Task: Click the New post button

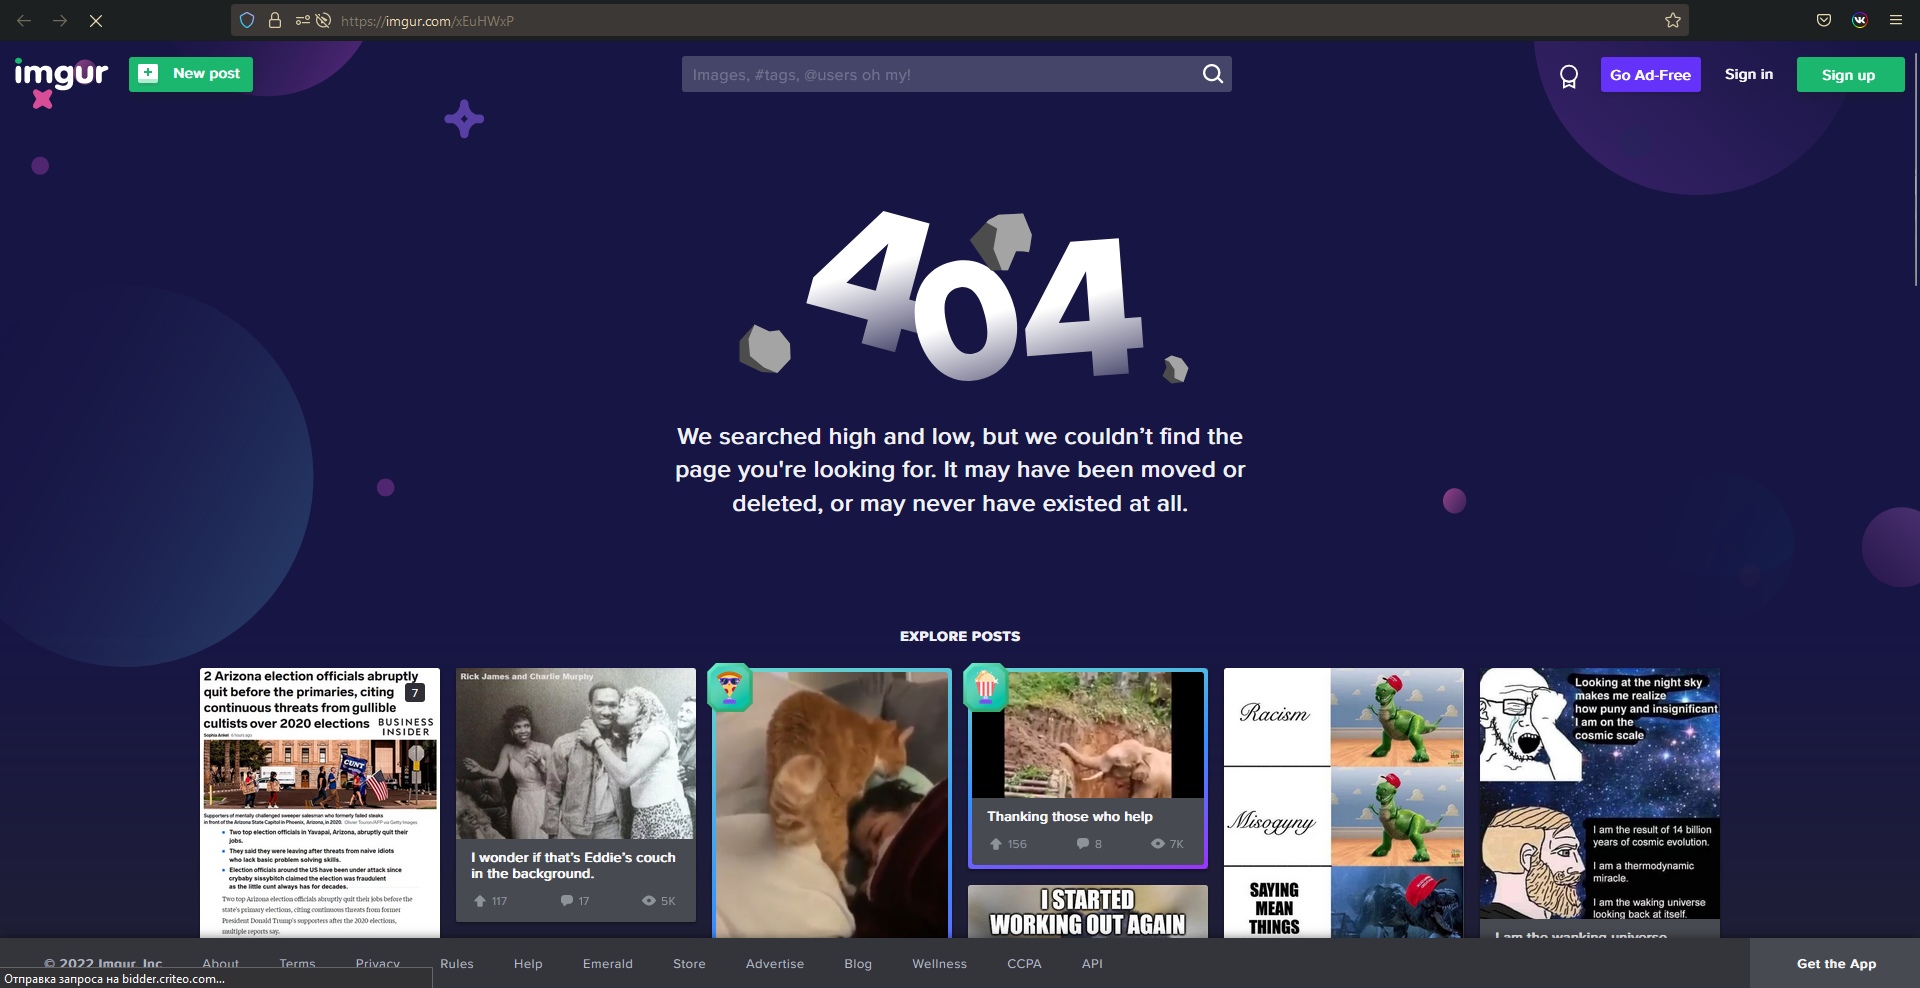Action: click(191, 74)
